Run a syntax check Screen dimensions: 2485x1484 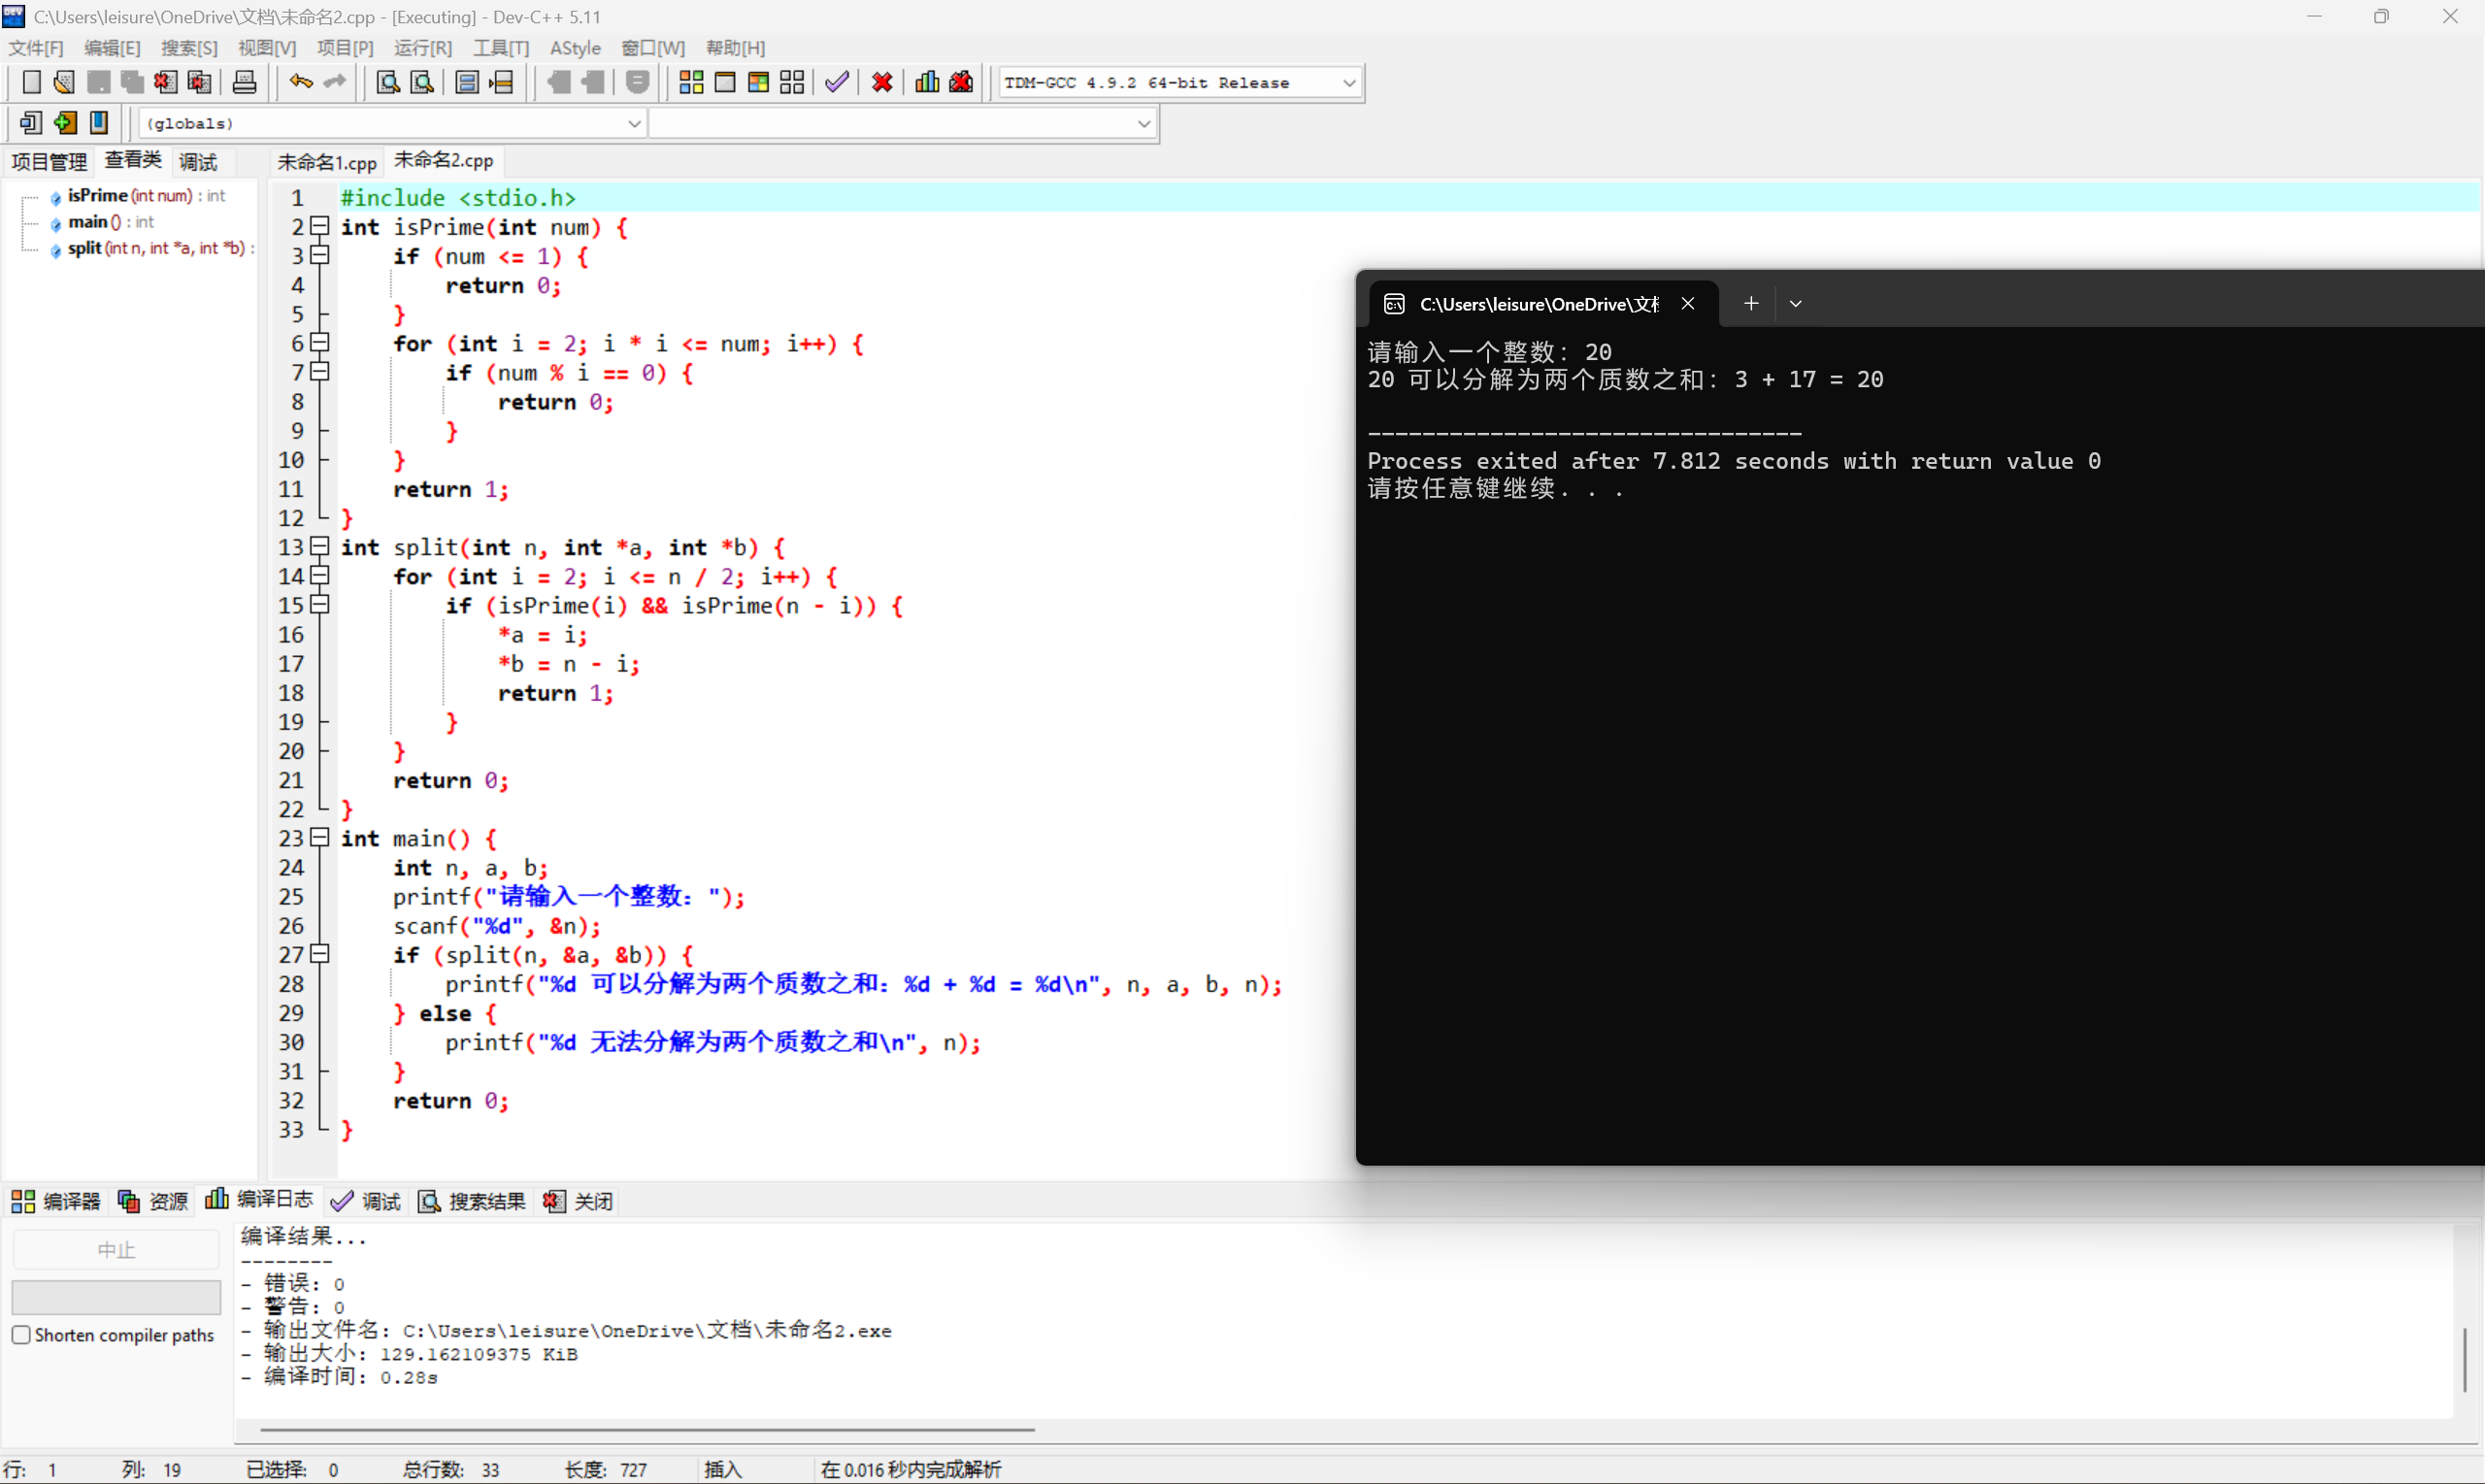[x=837, y=82]
